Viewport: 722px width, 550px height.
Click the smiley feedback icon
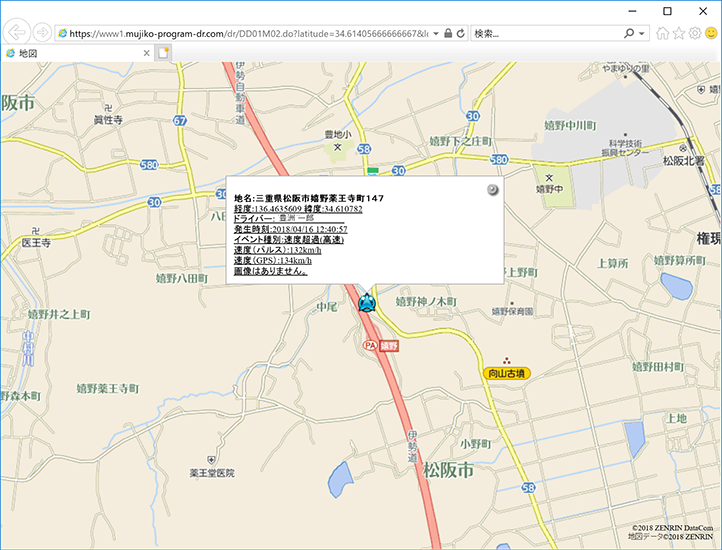[710, 33]
